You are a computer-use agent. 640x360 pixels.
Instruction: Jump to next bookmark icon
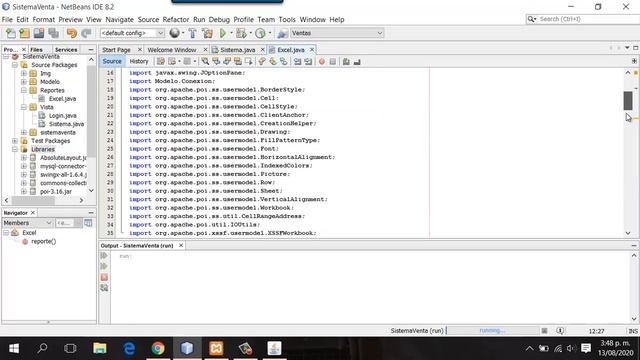[273, 62]
